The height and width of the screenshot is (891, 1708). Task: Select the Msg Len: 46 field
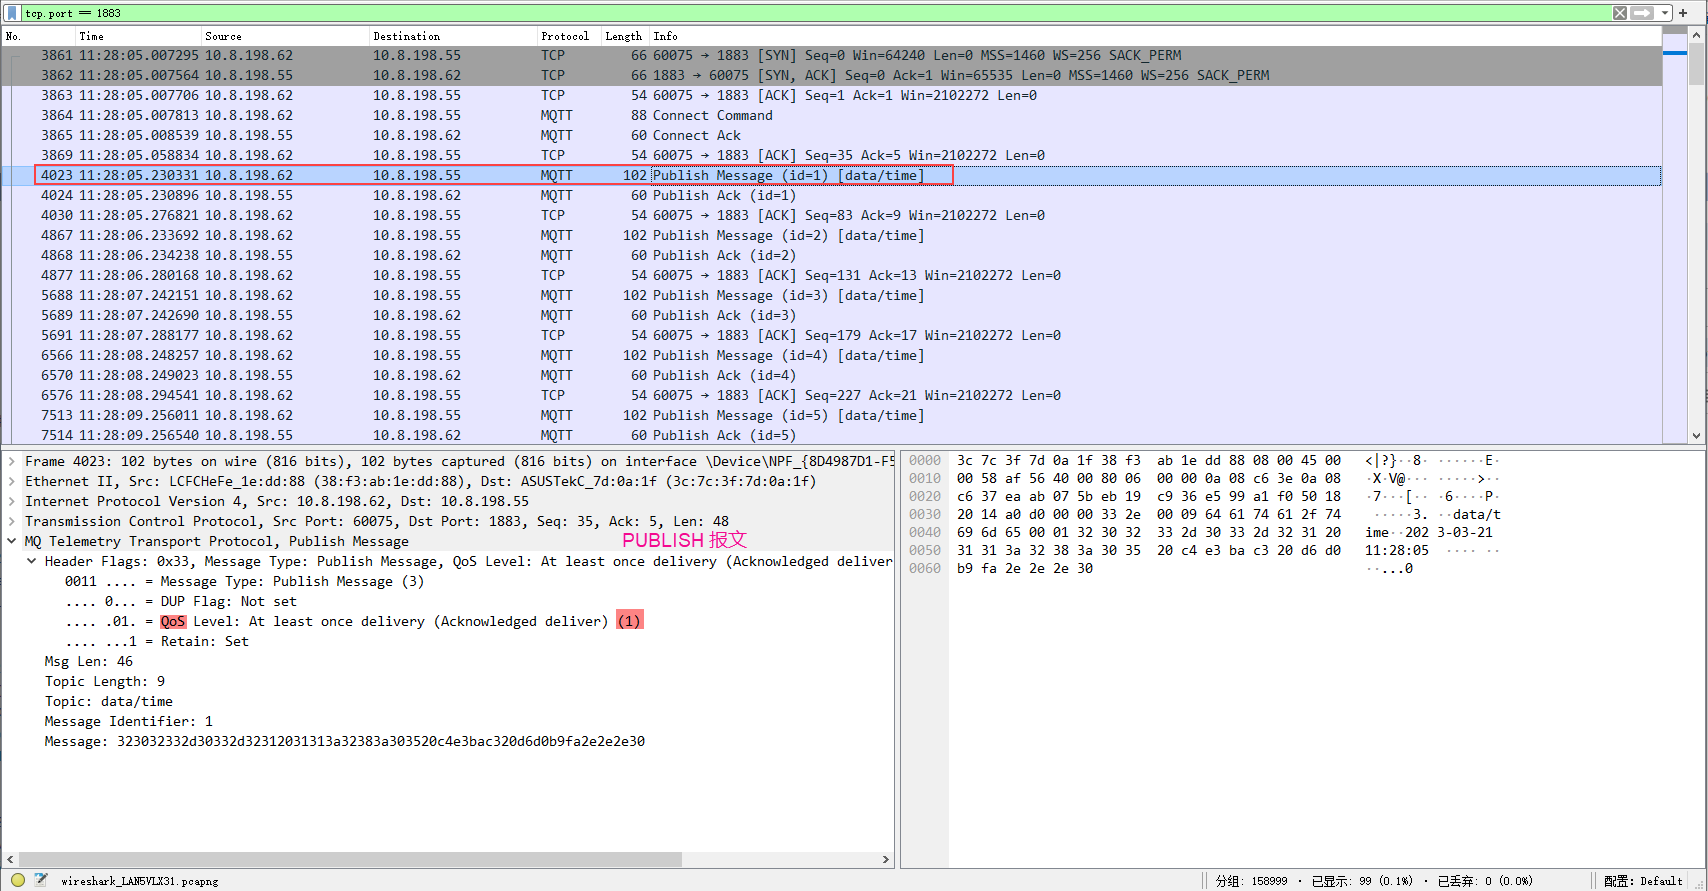(x=88, y=661)
